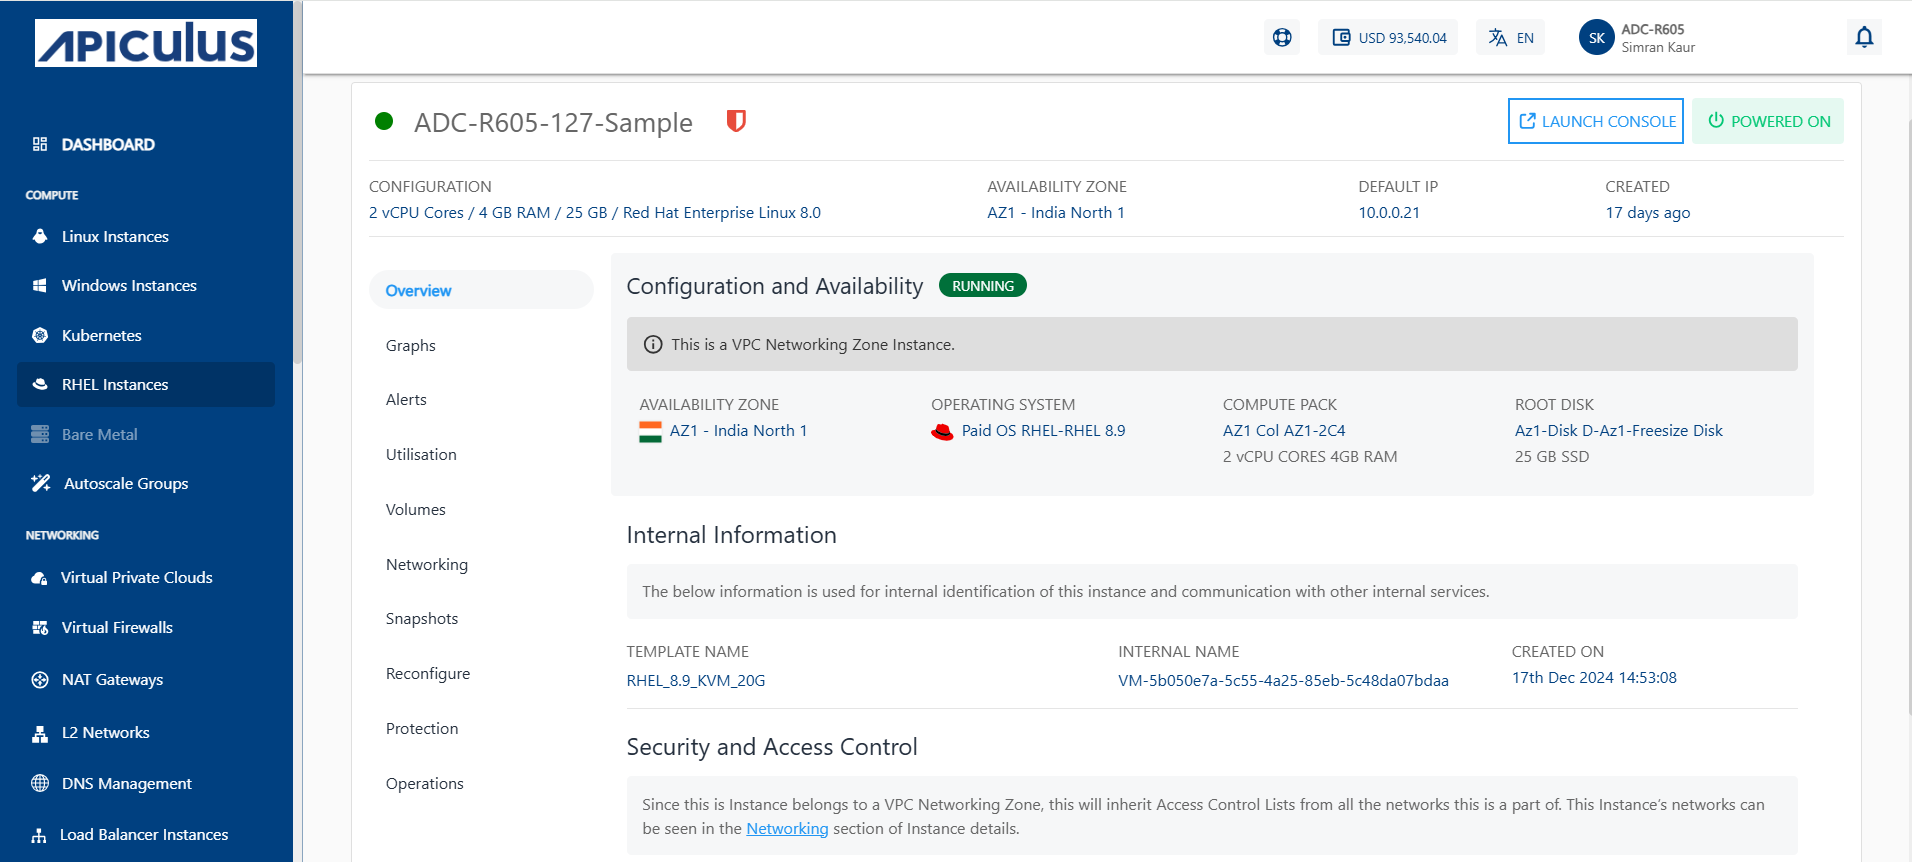1912x862 pixels.
Task: Open the Dashboard grid icon
Action: tap(40, 144)
